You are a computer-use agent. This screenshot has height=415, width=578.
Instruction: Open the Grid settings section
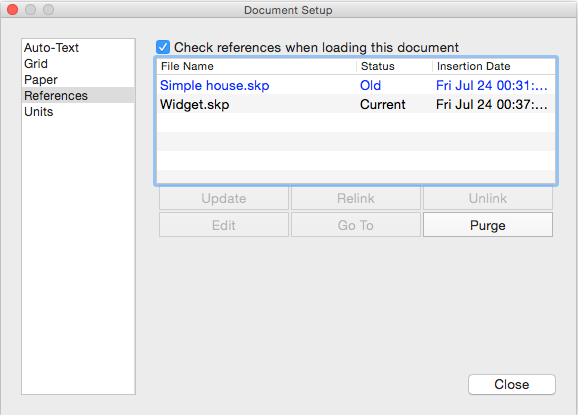click(x=78, y=63)
